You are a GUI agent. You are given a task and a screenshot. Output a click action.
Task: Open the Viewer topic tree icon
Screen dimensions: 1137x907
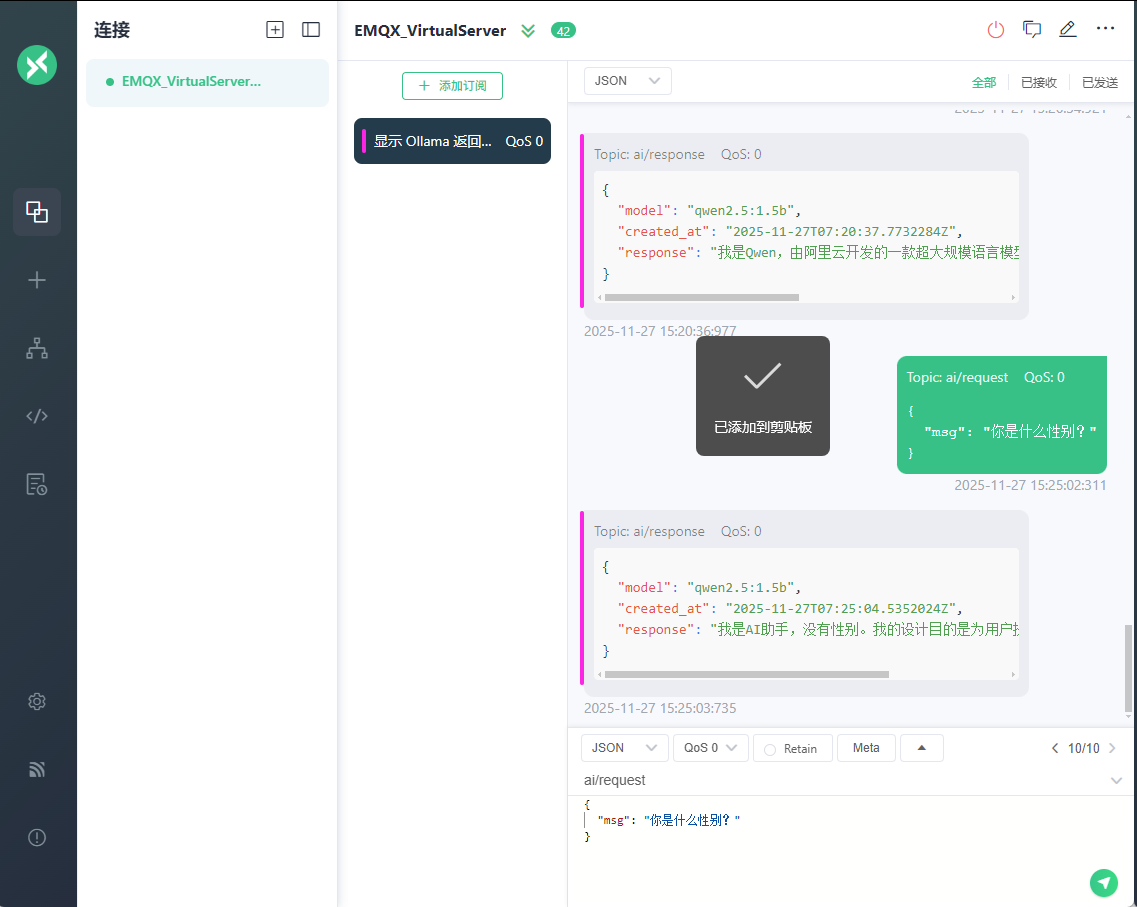(x=37, y=348)
